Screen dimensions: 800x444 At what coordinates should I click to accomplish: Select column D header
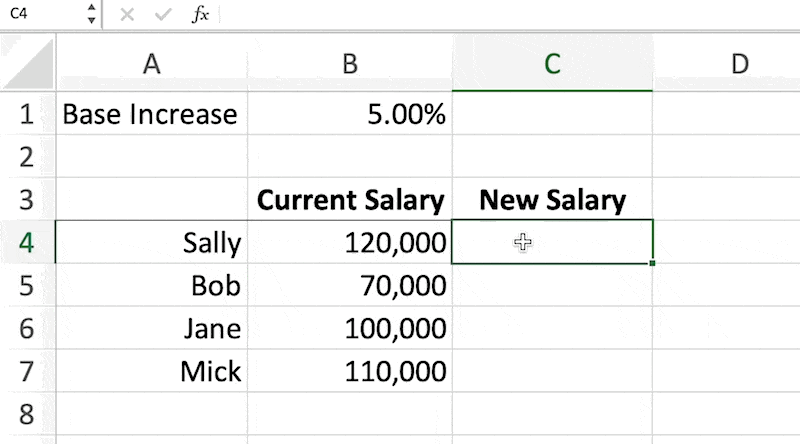coord(727,63)
